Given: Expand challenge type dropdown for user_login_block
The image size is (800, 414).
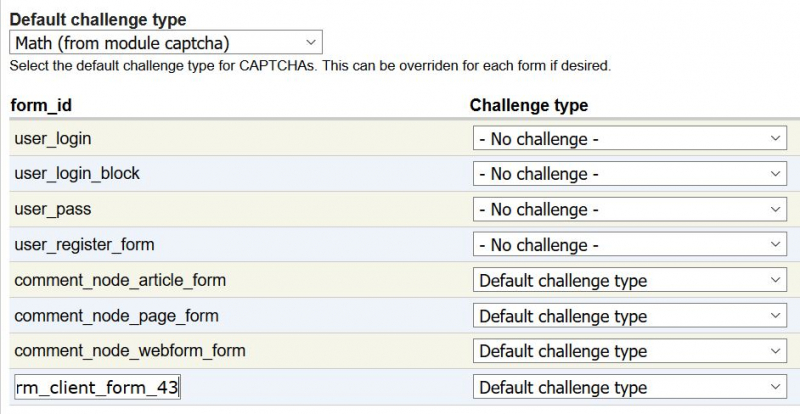Looking at the screenshot, I should click(630, 174).
